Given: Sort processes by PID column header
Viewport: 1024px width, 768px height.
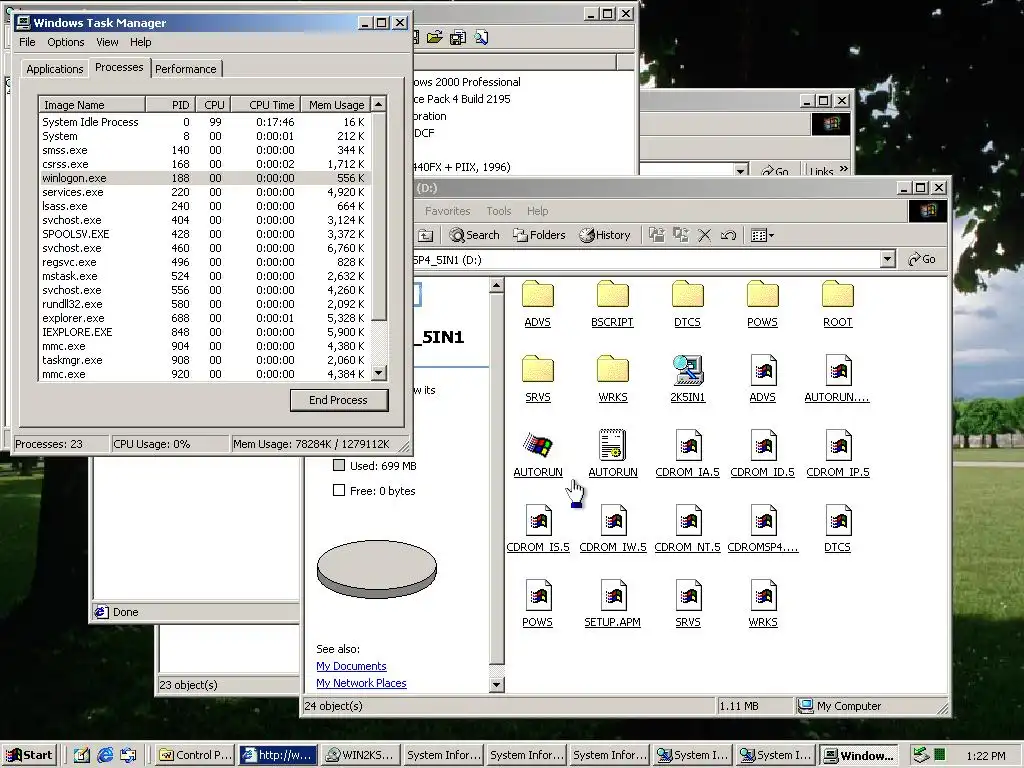Looking at the screenshot, I should [170, 104].
